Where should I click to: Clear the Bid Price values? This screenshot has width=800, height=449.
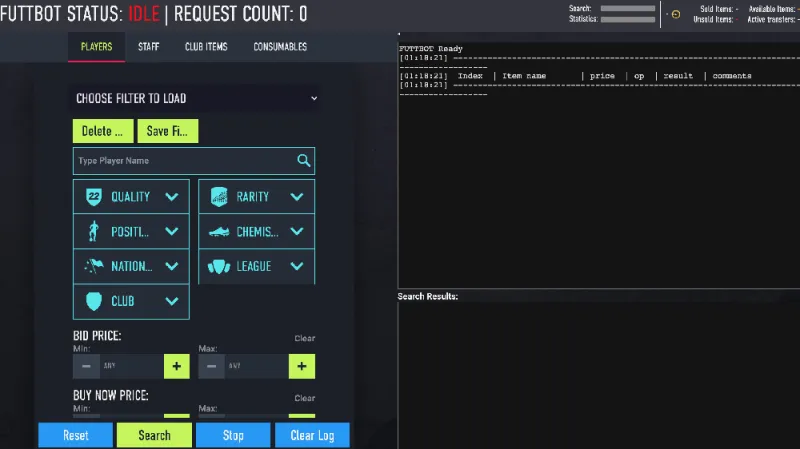coord(305,338)
